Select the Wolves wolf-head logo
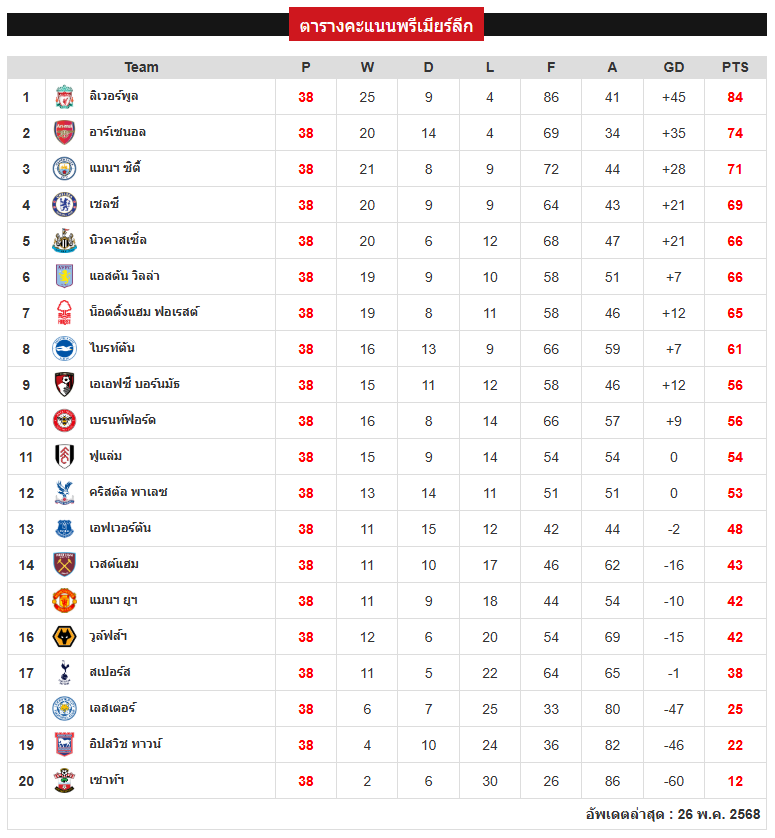The image size is (775, 838). [64, 637]
